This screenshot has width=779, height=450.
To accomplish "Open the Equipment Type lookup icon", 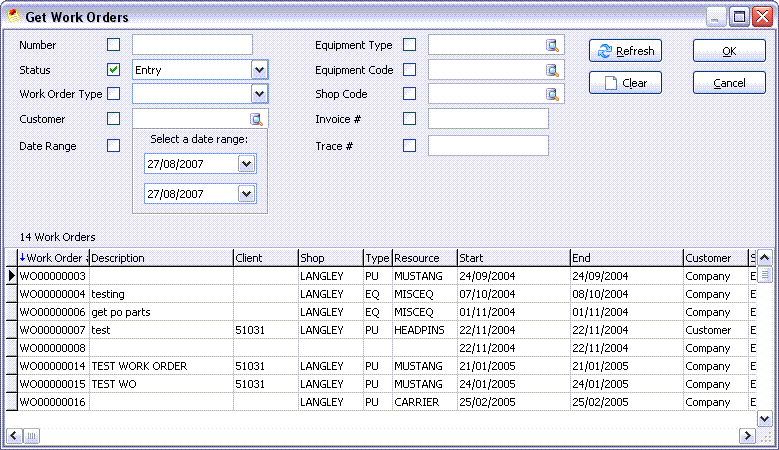I will [552, 45].
